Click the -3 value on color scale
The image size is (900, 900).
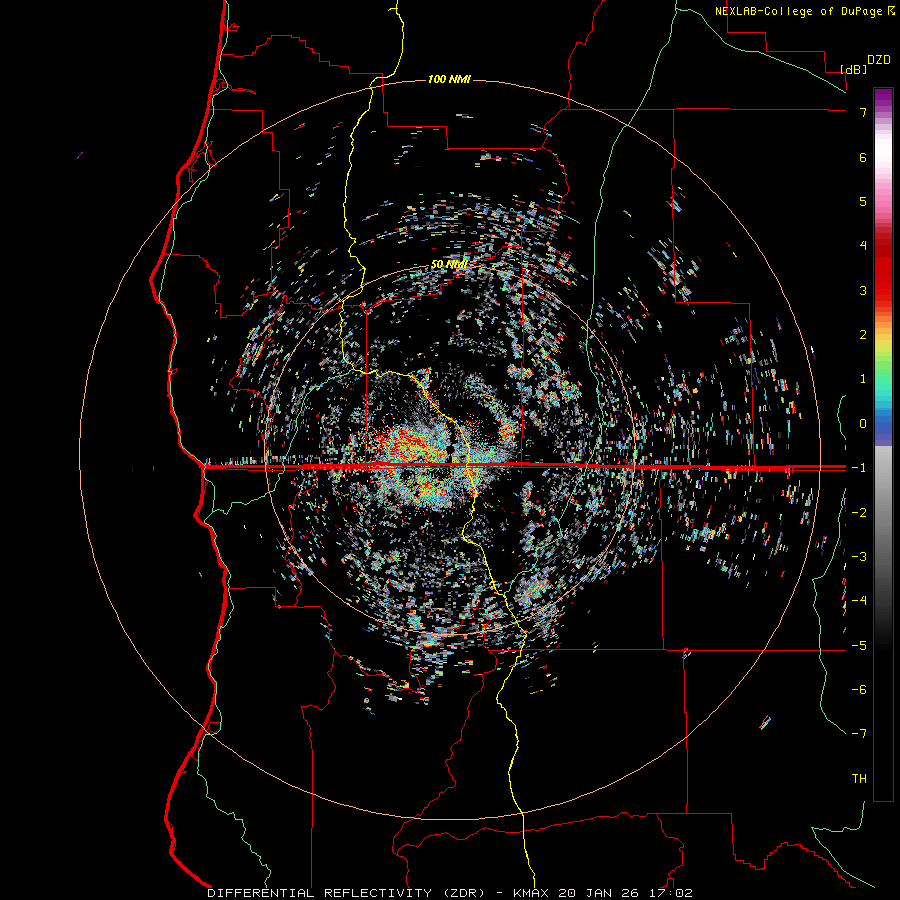(x=859, y=557)
